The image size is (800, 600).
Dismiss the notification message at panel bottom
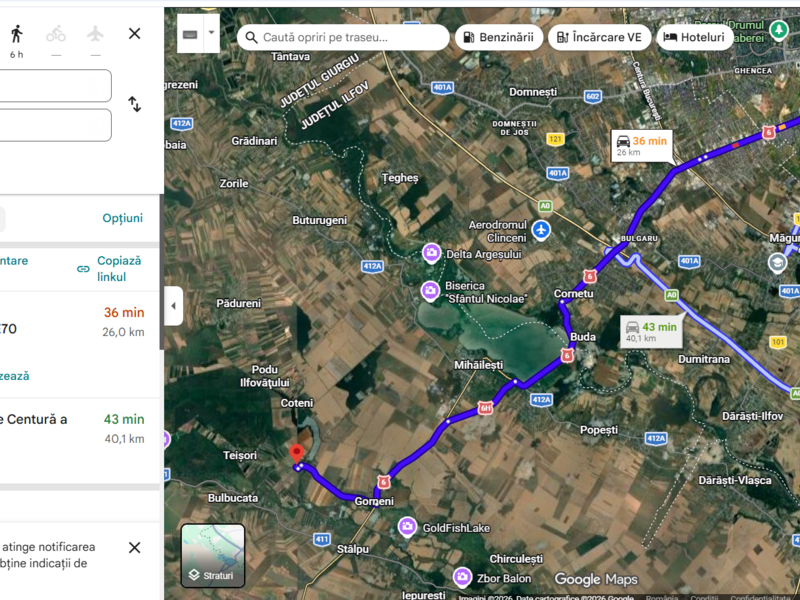click(135, 547)
